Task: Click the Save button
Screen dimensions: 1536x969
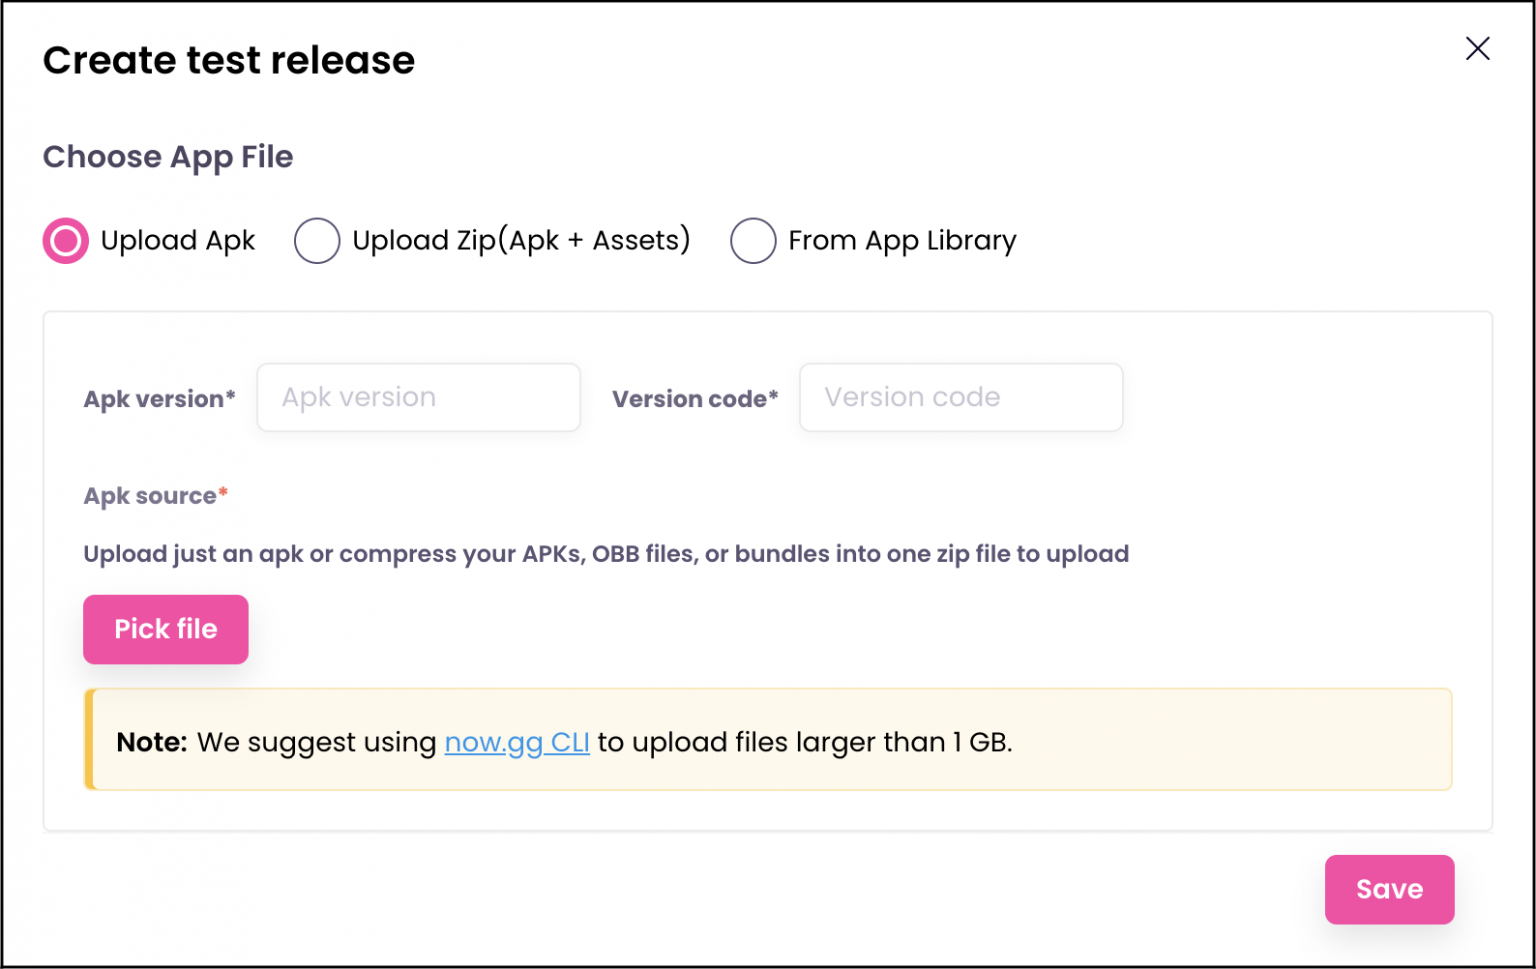Action: (1389, 889)
